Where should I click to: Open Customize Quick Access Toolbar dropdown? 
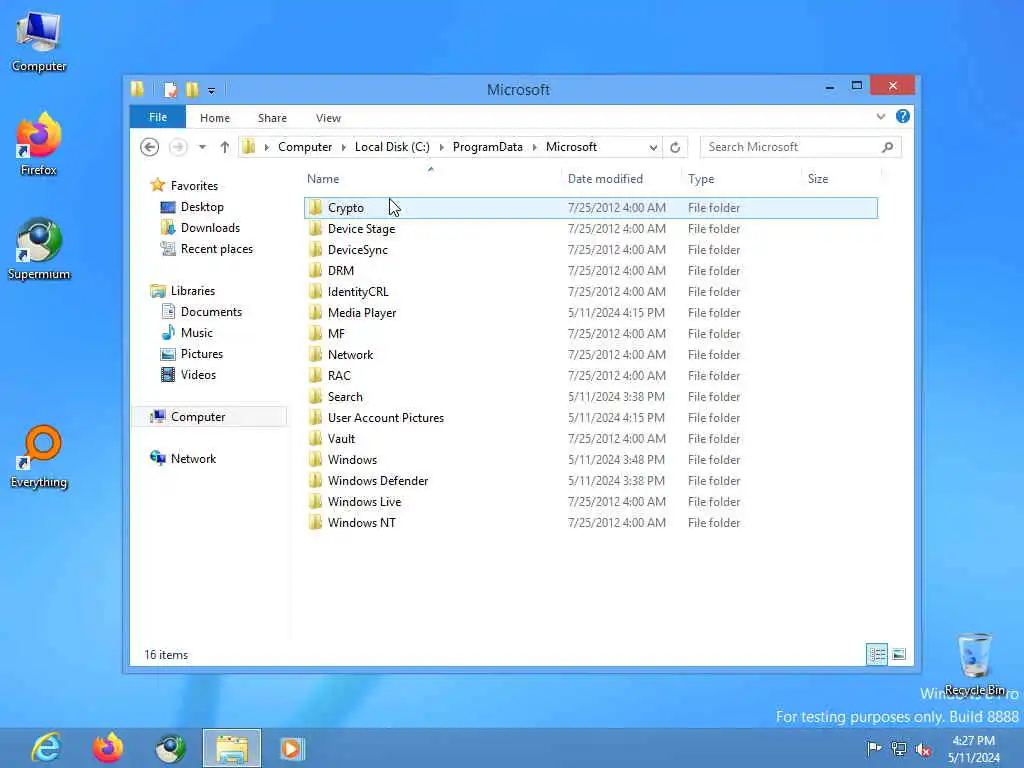coord(212,91)
